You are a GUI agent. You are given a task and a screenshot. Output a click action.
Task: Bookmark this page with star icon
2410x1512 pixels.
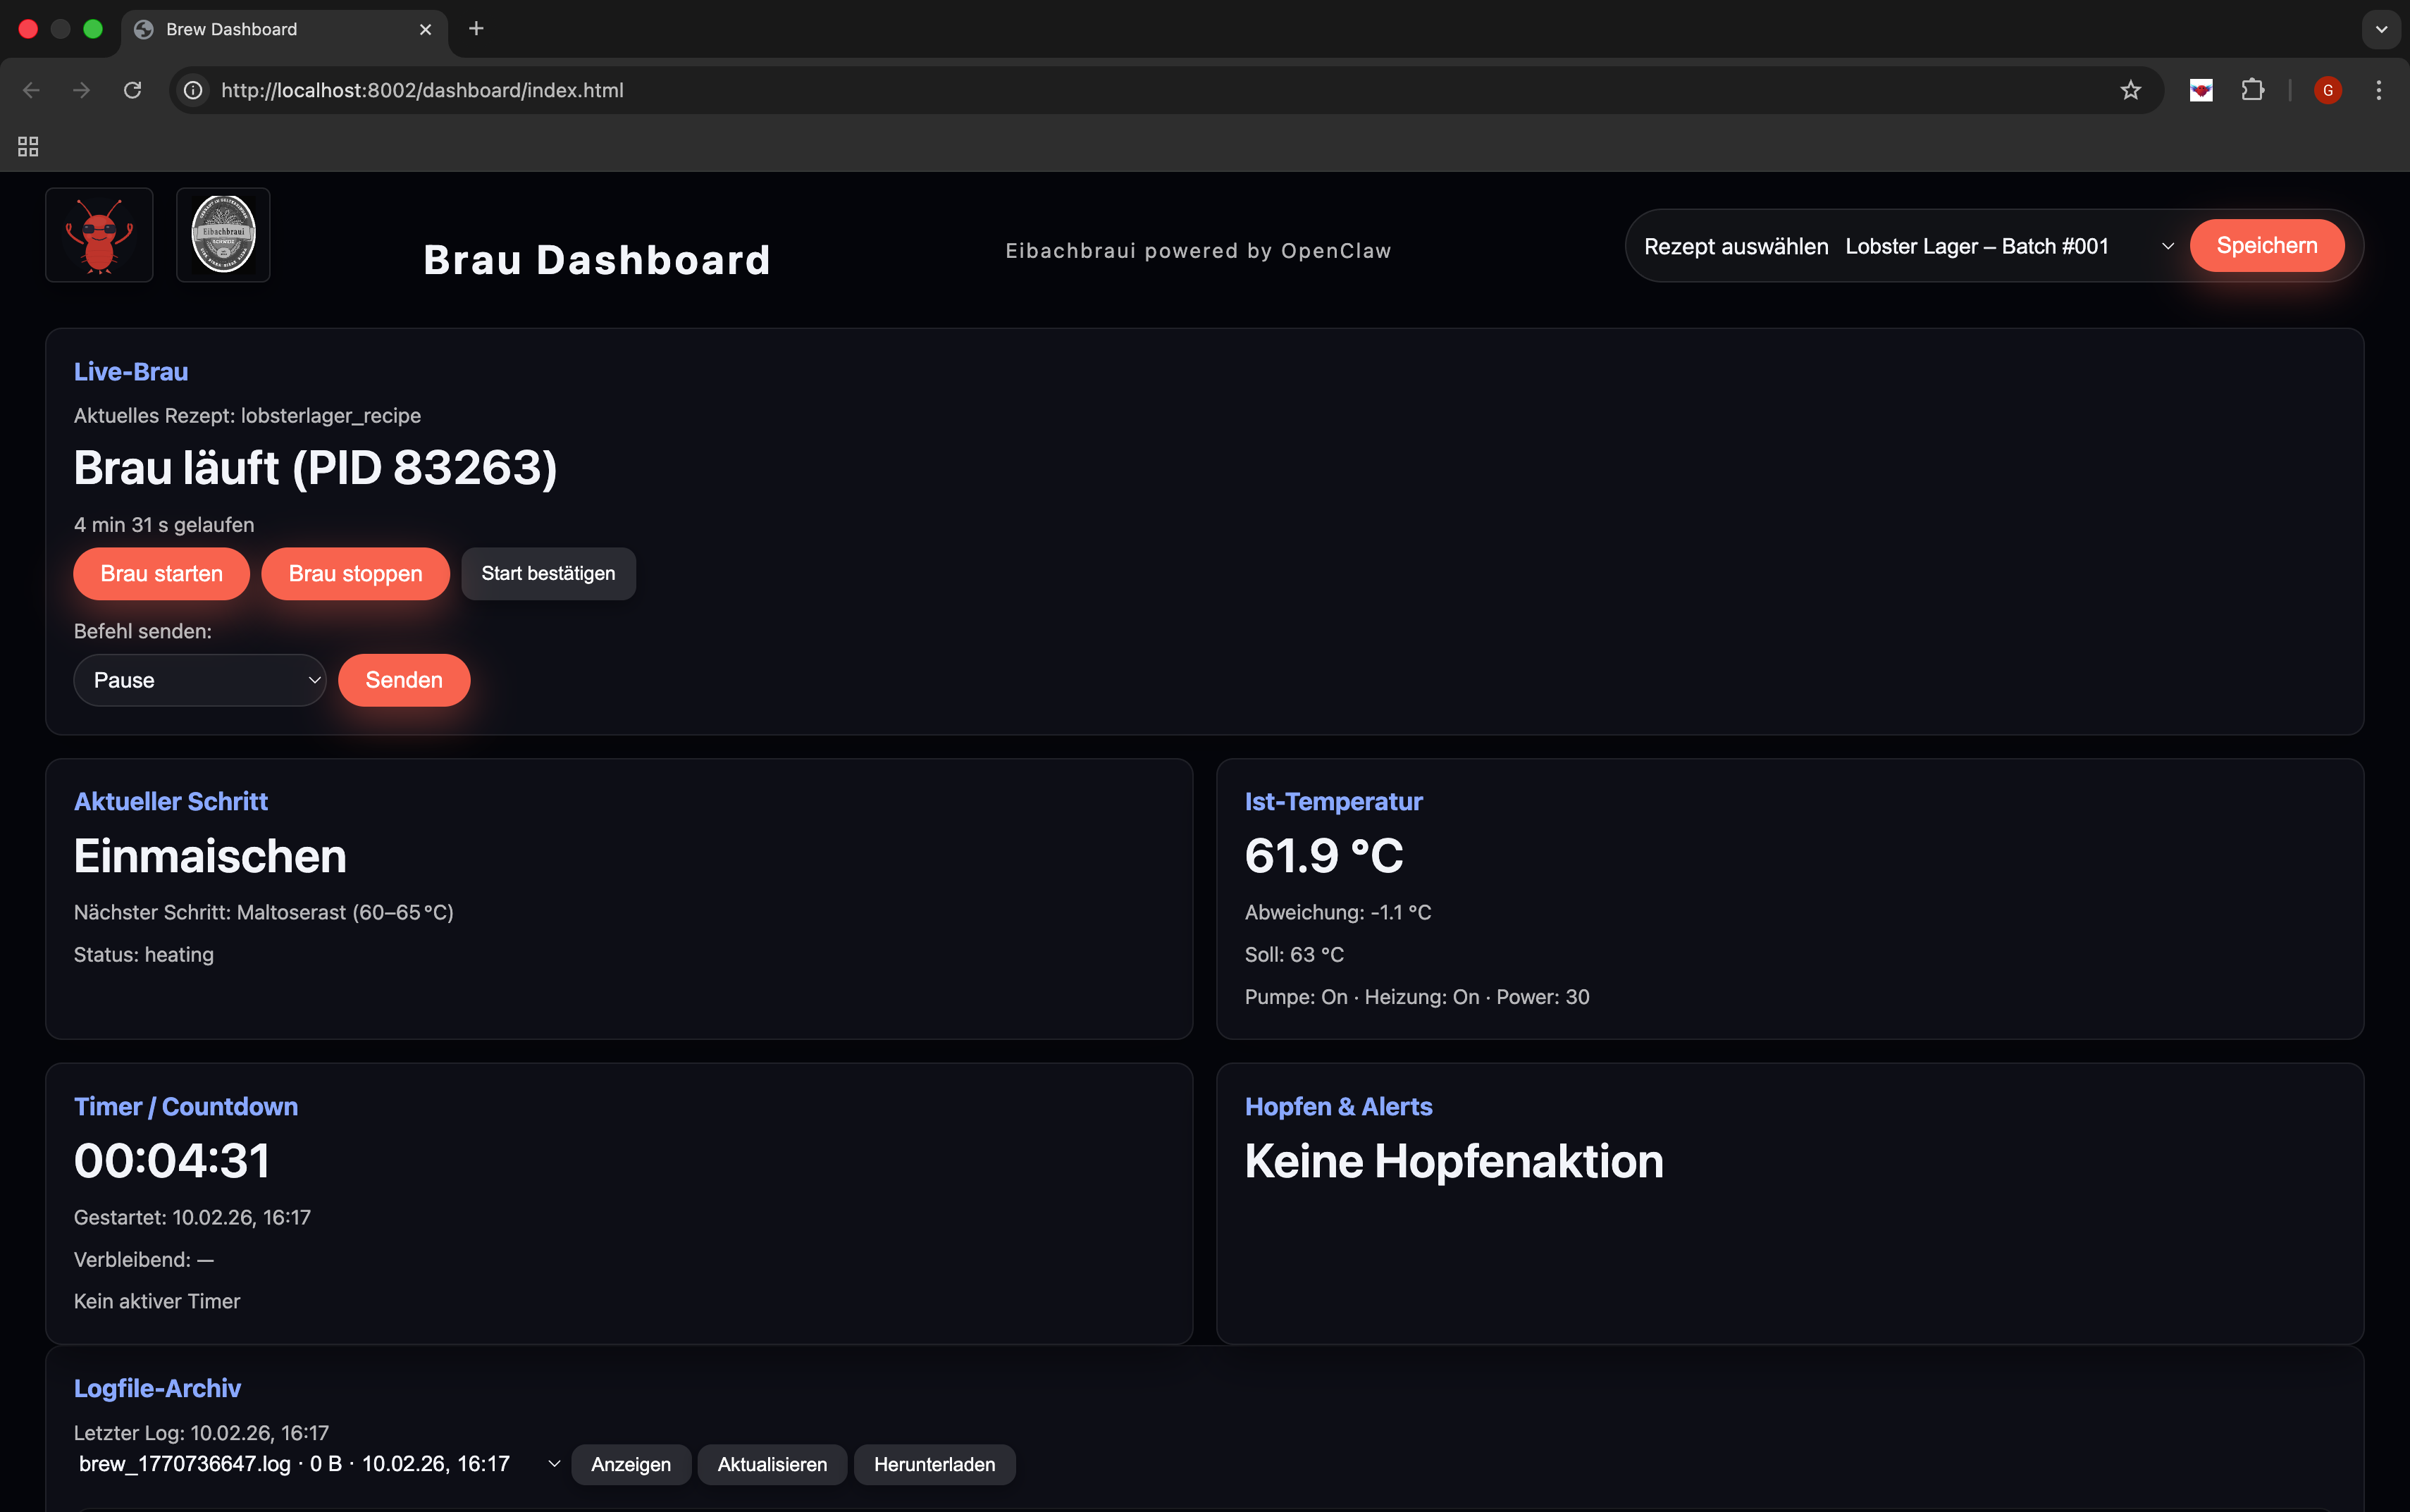[x=2130, y=90]
